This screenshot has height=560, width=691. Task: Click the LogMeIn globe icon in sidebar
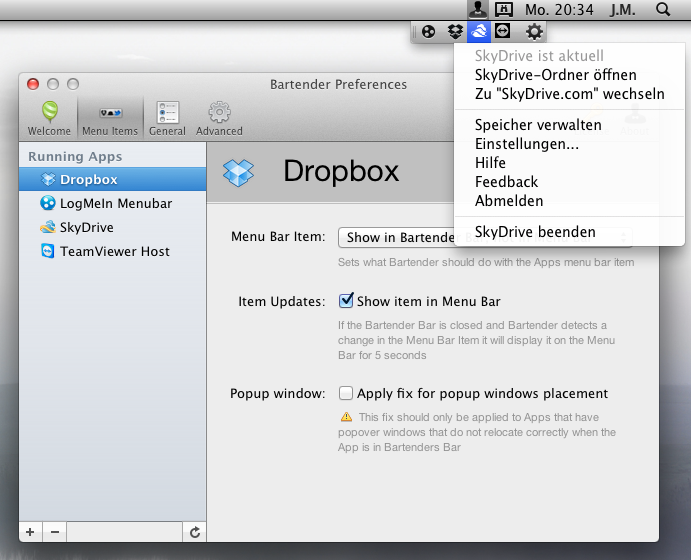pyautogui.click(x=48, y=203)
